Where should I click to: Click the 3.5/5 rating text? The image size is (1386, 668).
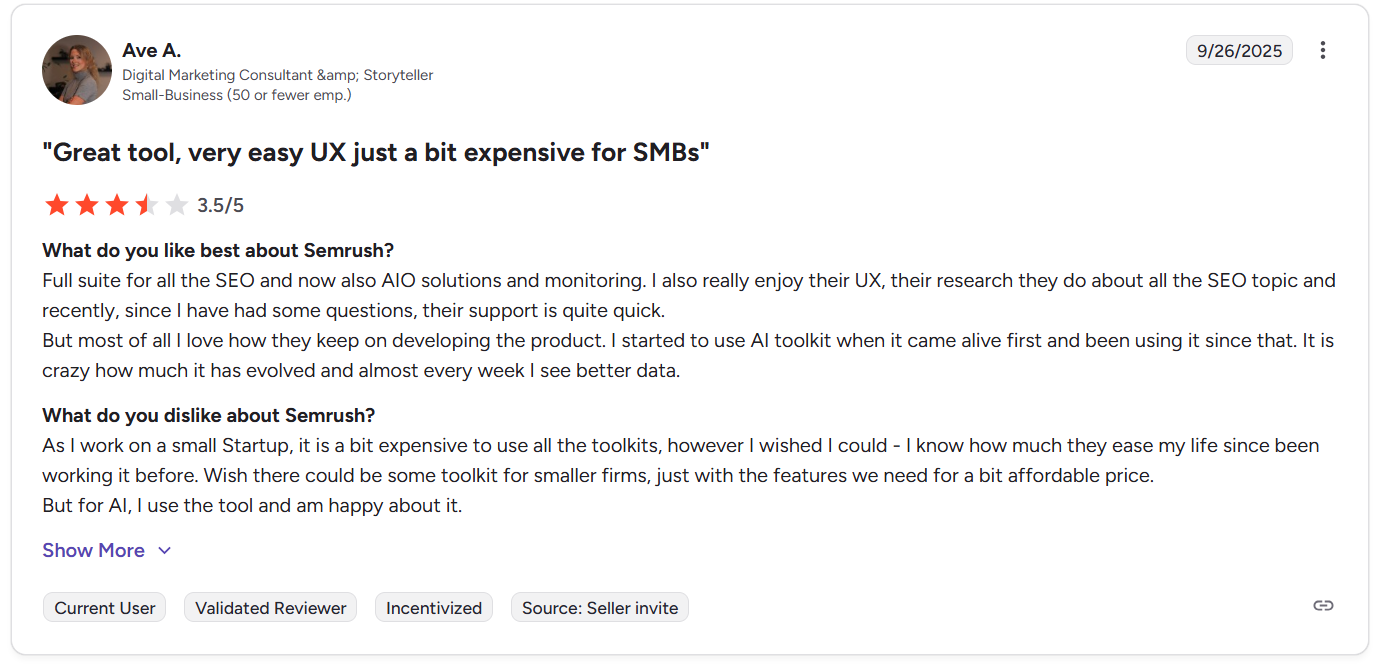[222, 204]
